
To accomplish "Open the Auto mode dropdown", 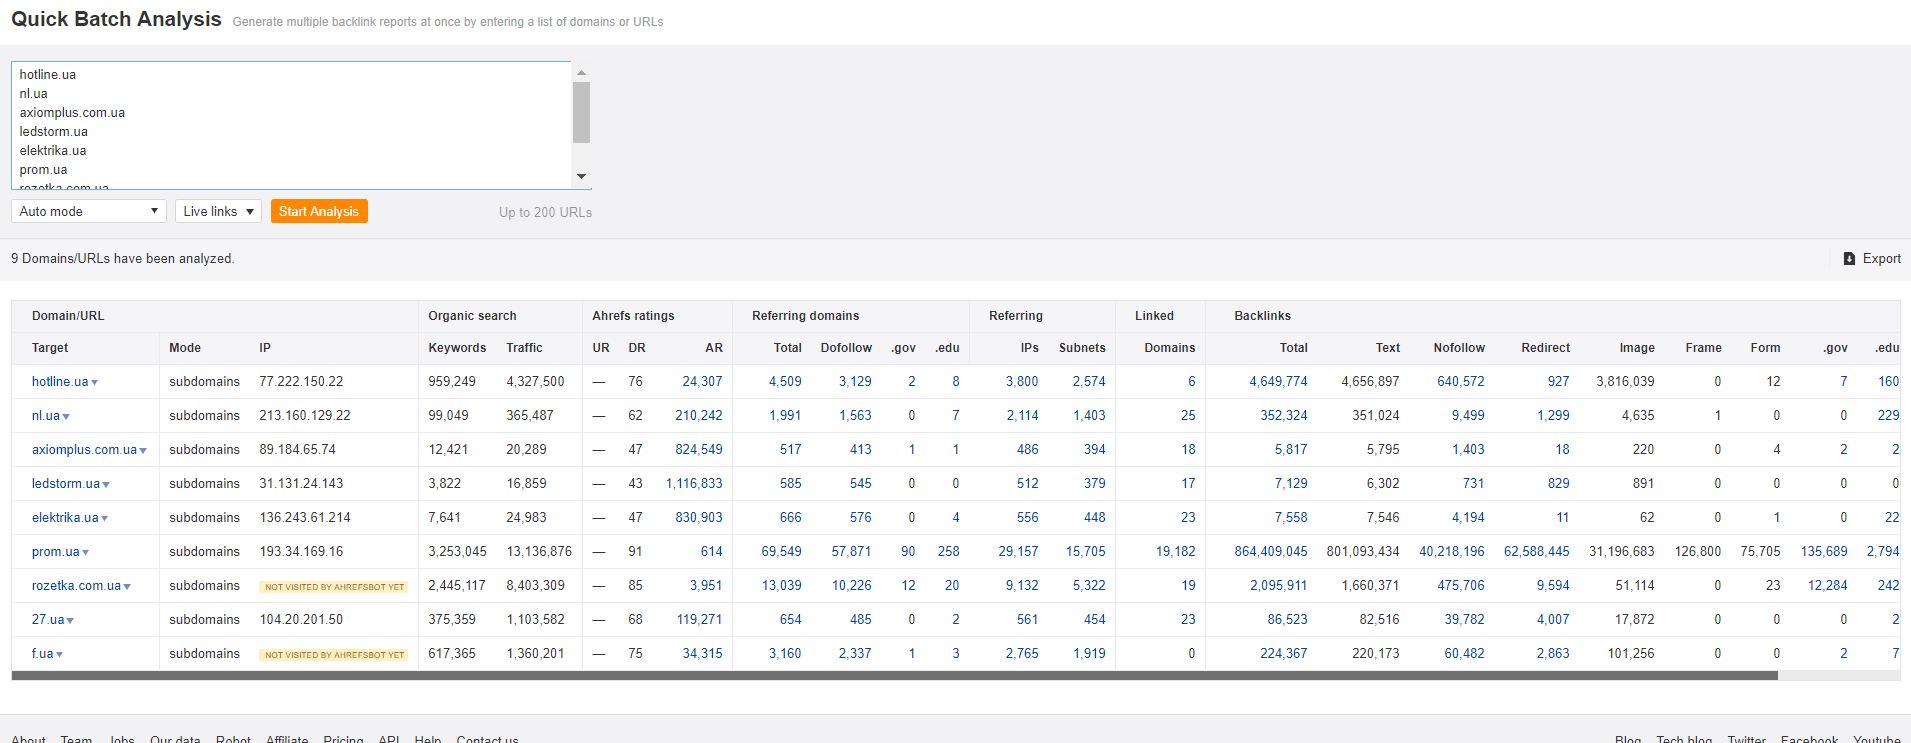I will click(88, 211).
